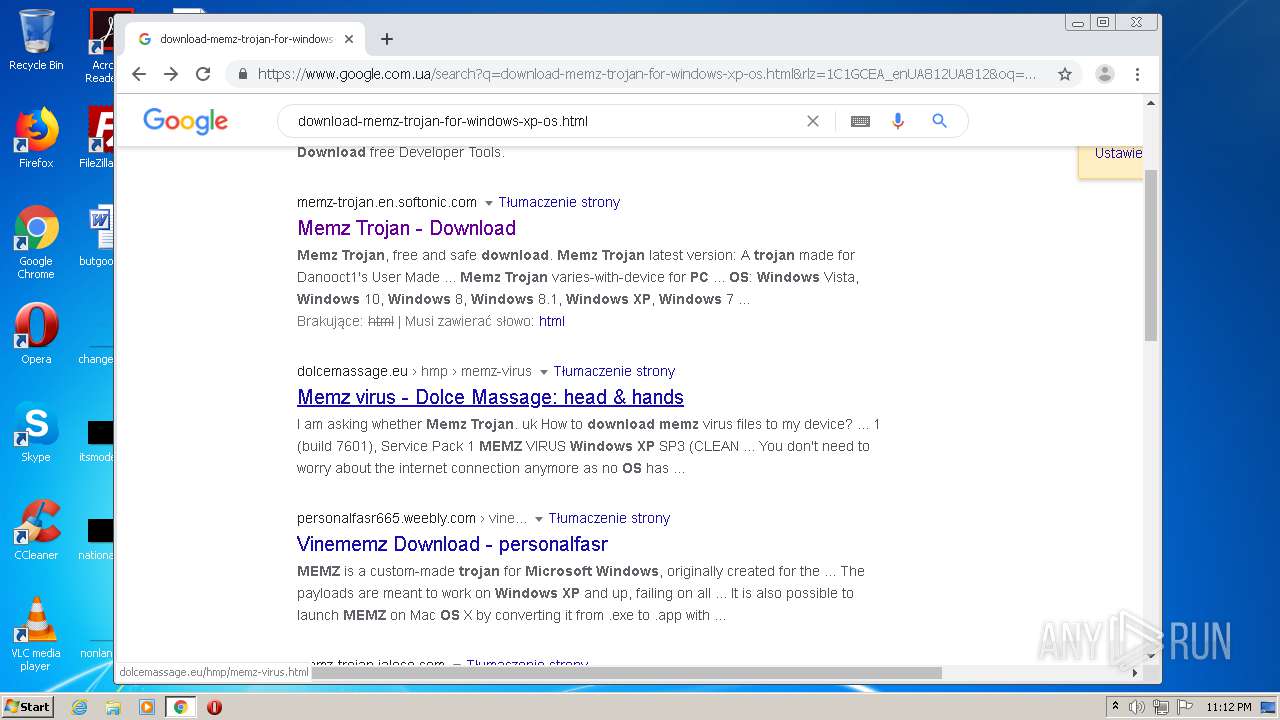Open the Skype desktop shortcut
The height and width of the screenshot is (720, 1280).
(x=36, y=433)
